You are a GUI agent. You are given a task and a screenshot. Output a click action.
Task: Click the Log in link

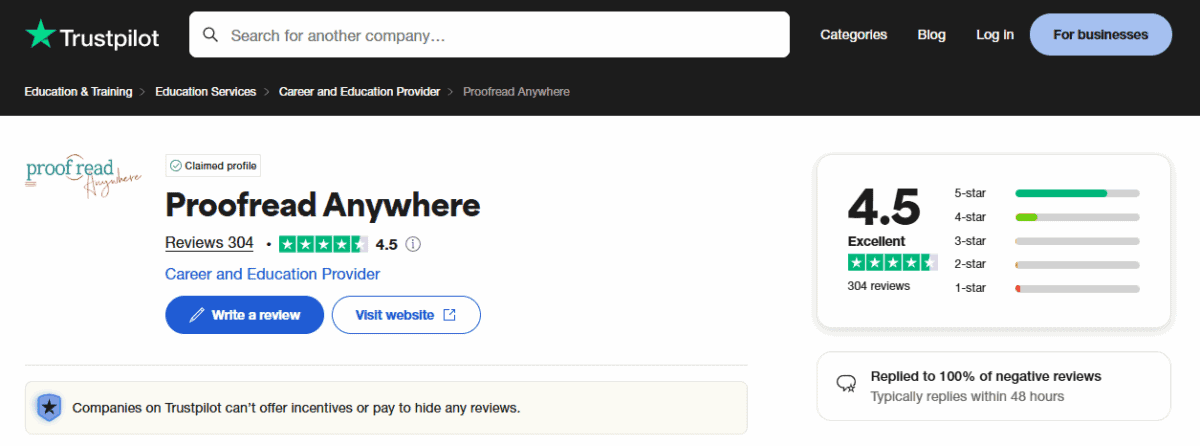coord(995,35)
